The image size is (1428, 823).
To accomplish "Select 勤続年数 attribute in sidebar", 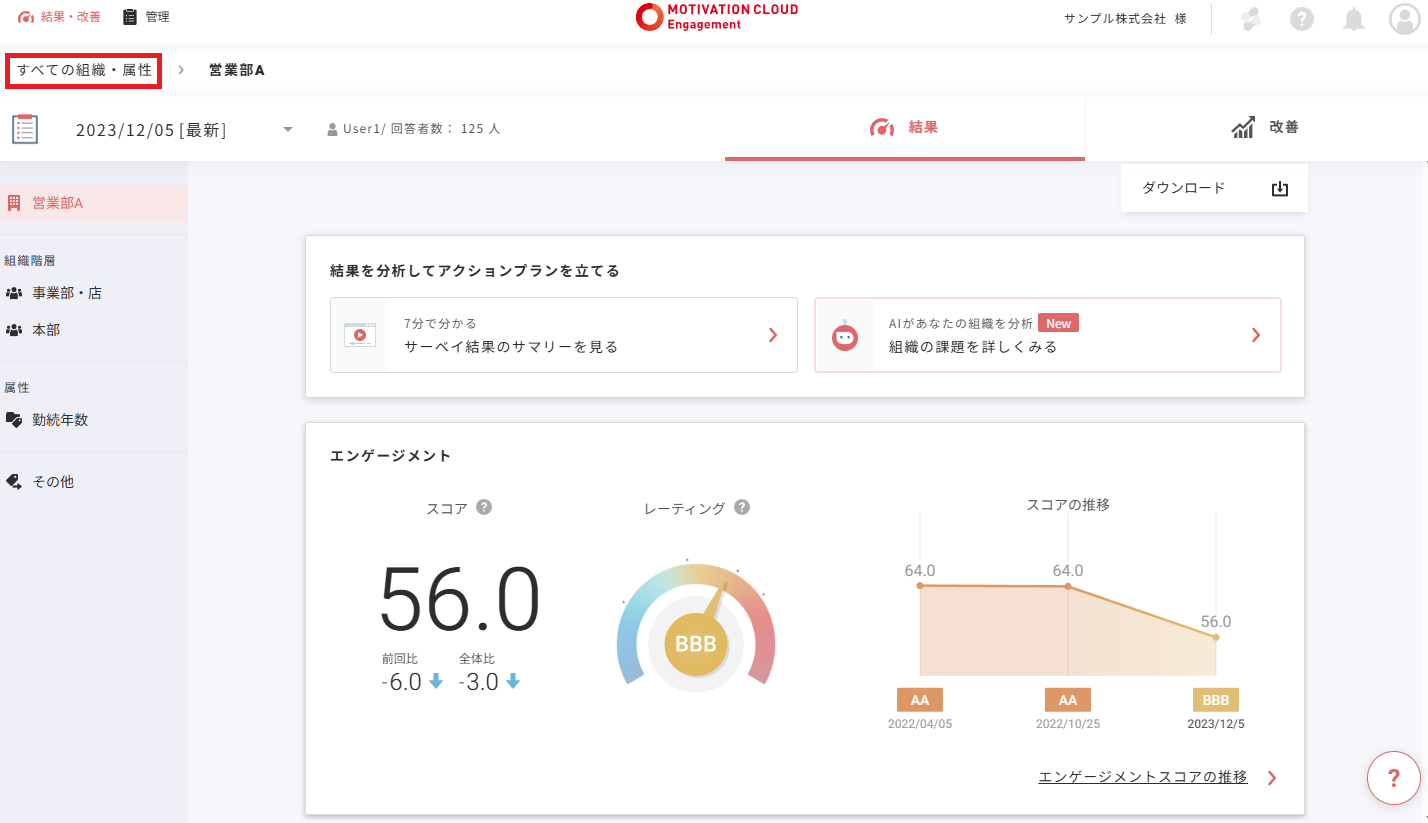I will pyautogui.click(x=59, y=420).
